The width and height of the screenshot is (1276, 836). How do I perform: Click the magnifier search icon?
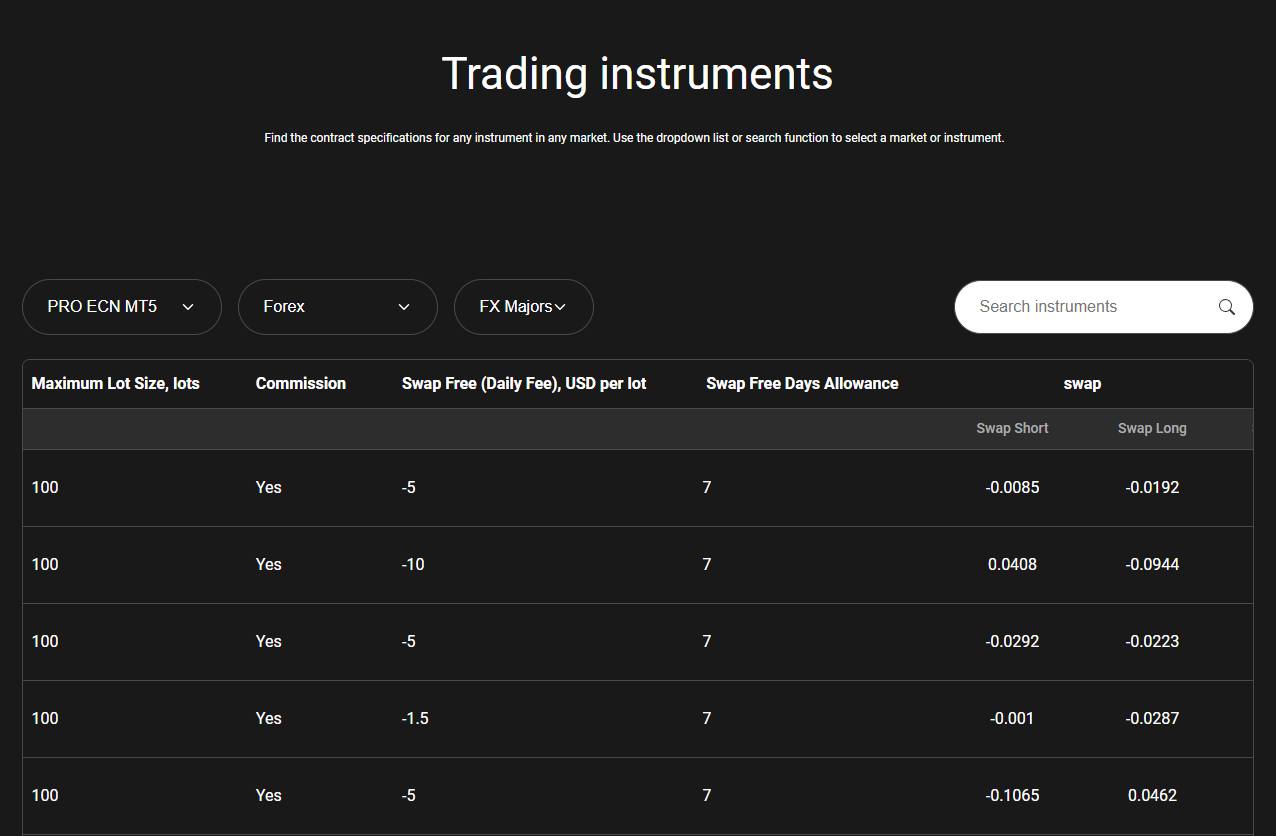1226,307
